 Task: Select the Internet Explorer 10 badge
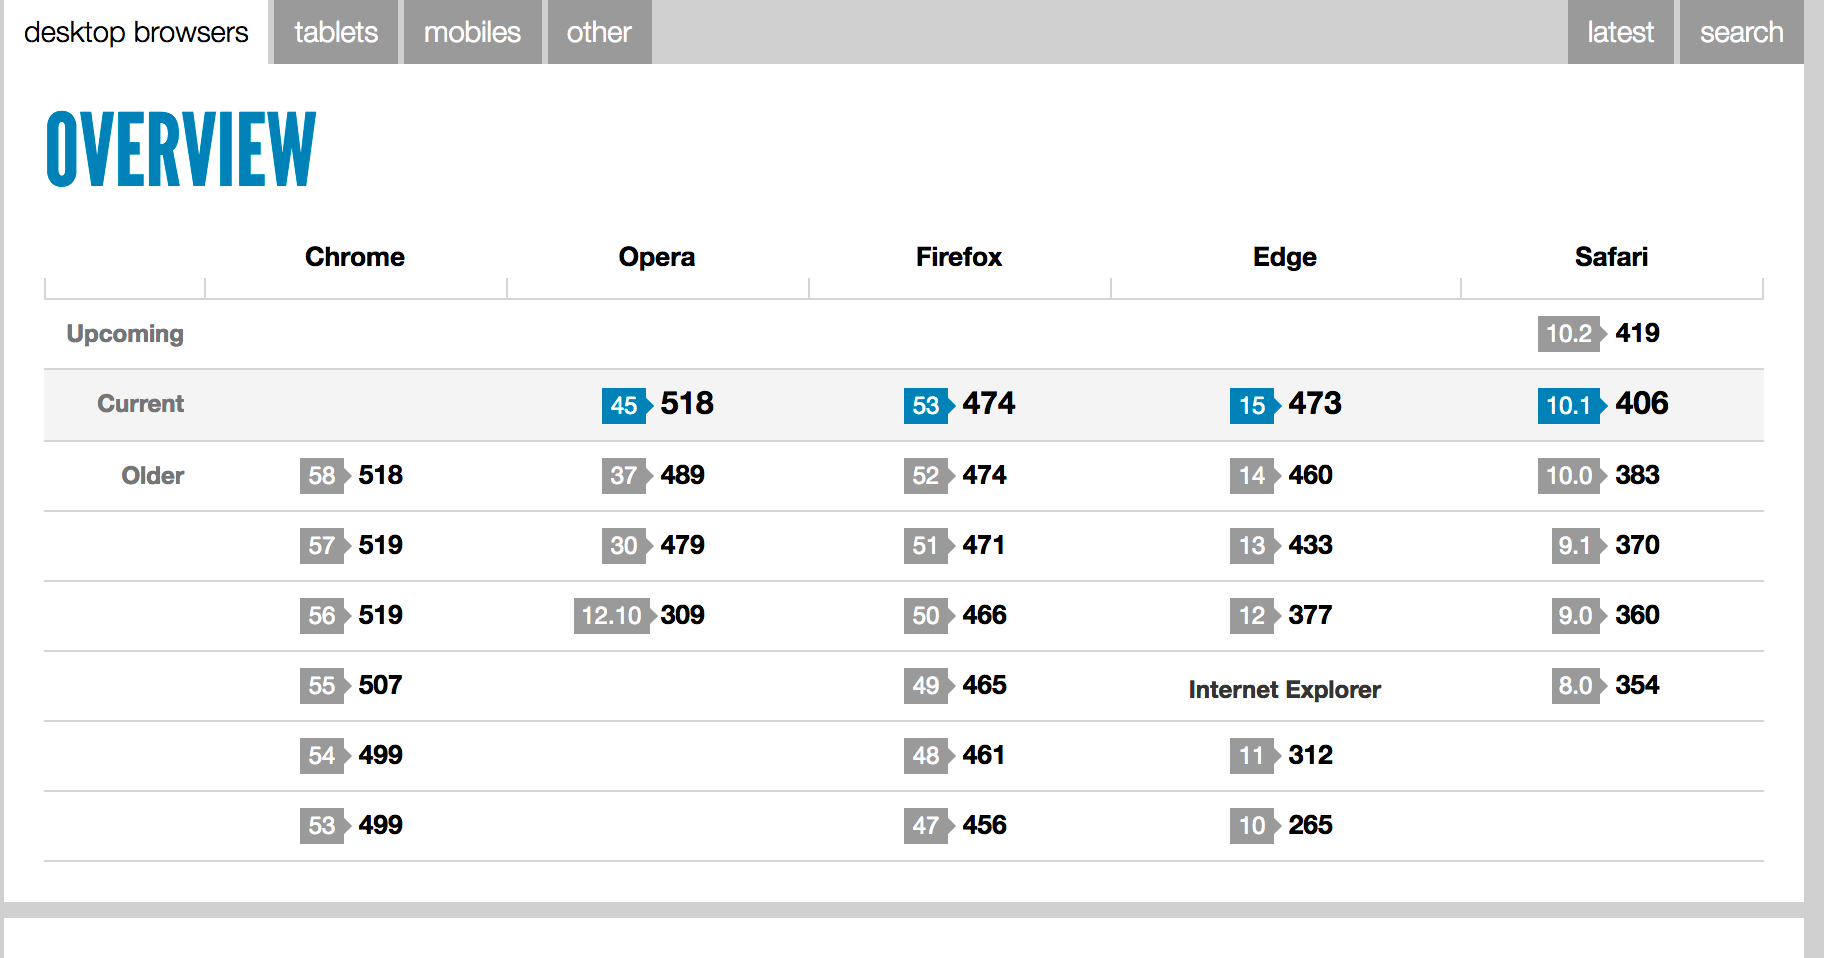click(x=1250, y=826)
